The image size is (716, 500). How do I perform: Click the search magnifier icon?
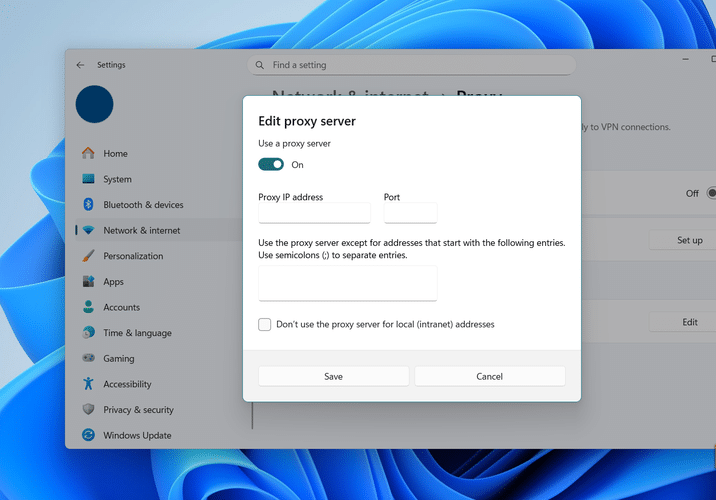[259, 65]
